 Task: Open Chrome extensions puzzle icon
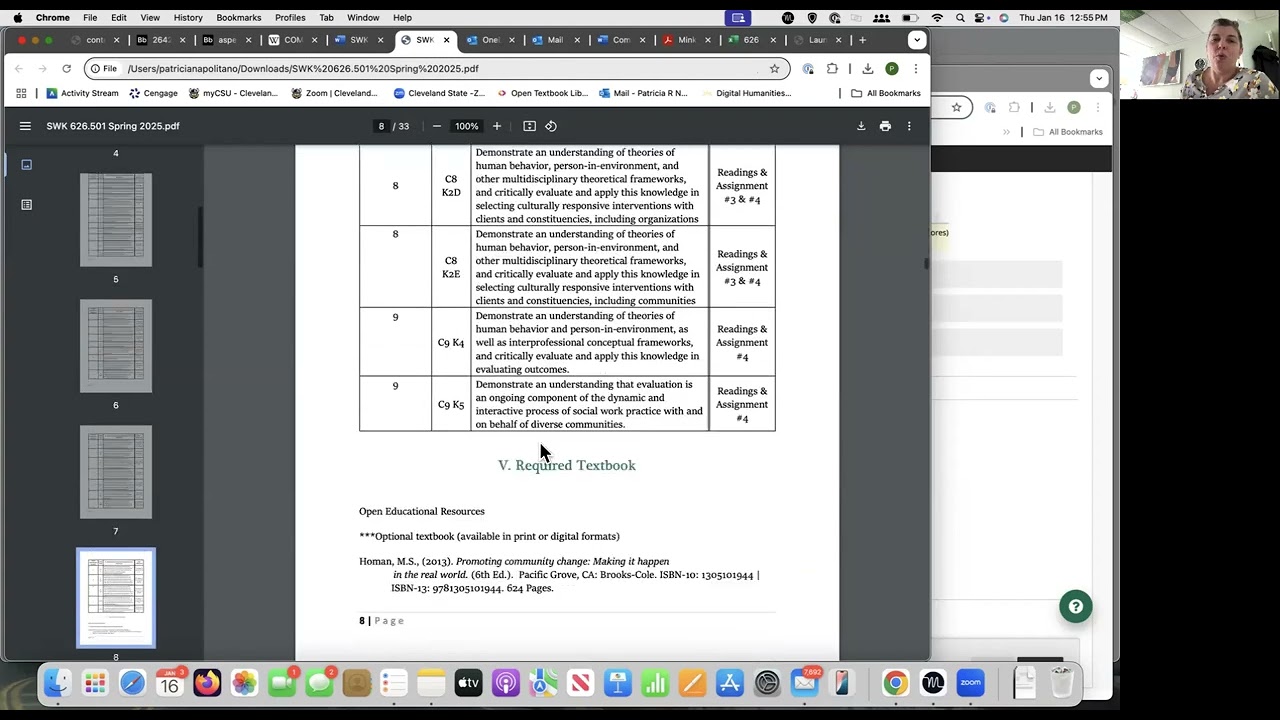[x=832, y=68]
